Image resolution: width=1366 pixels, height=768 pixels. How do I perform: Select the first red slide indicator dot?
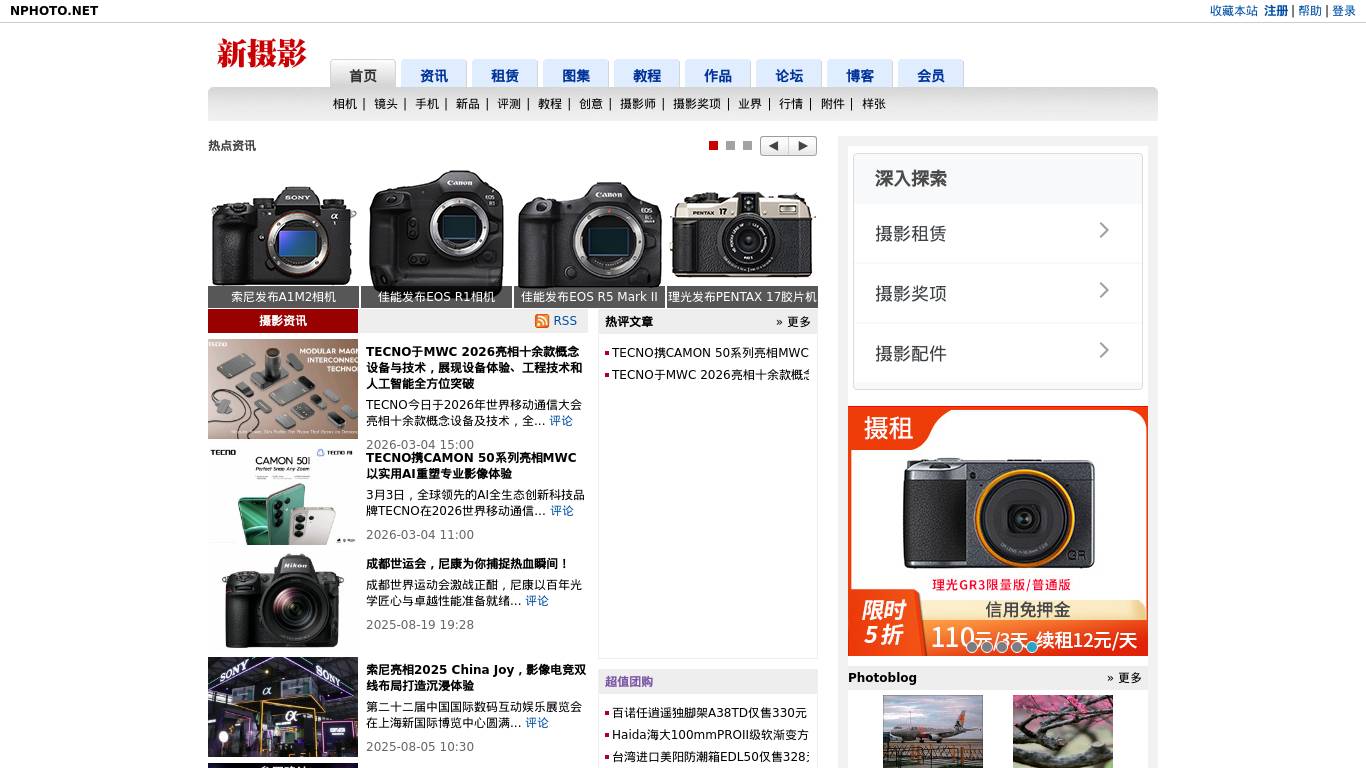click(713, 146)
